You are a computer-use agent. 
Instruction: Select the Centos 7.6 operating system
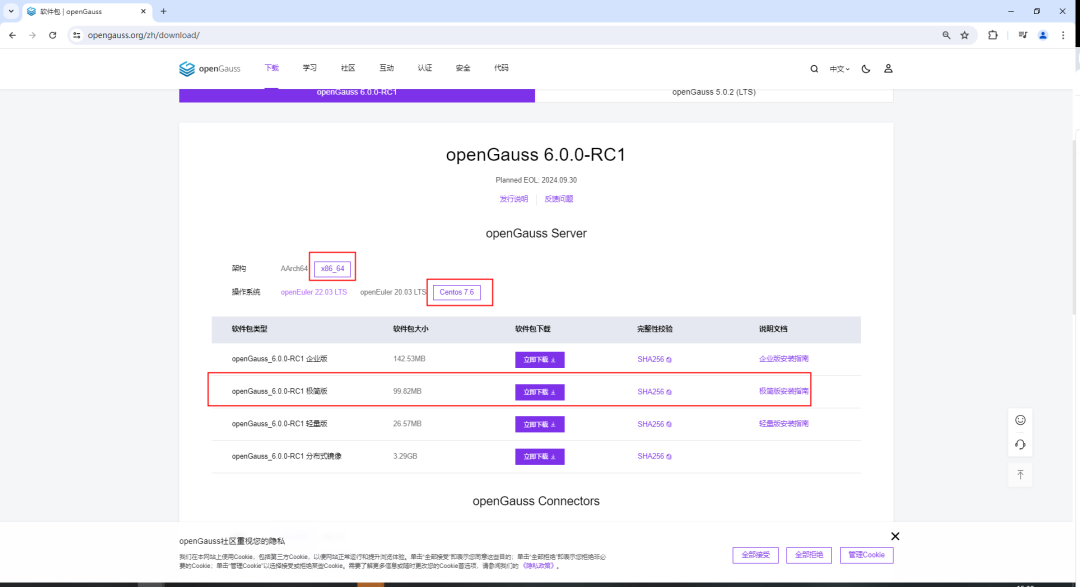(x=459, y=292)
